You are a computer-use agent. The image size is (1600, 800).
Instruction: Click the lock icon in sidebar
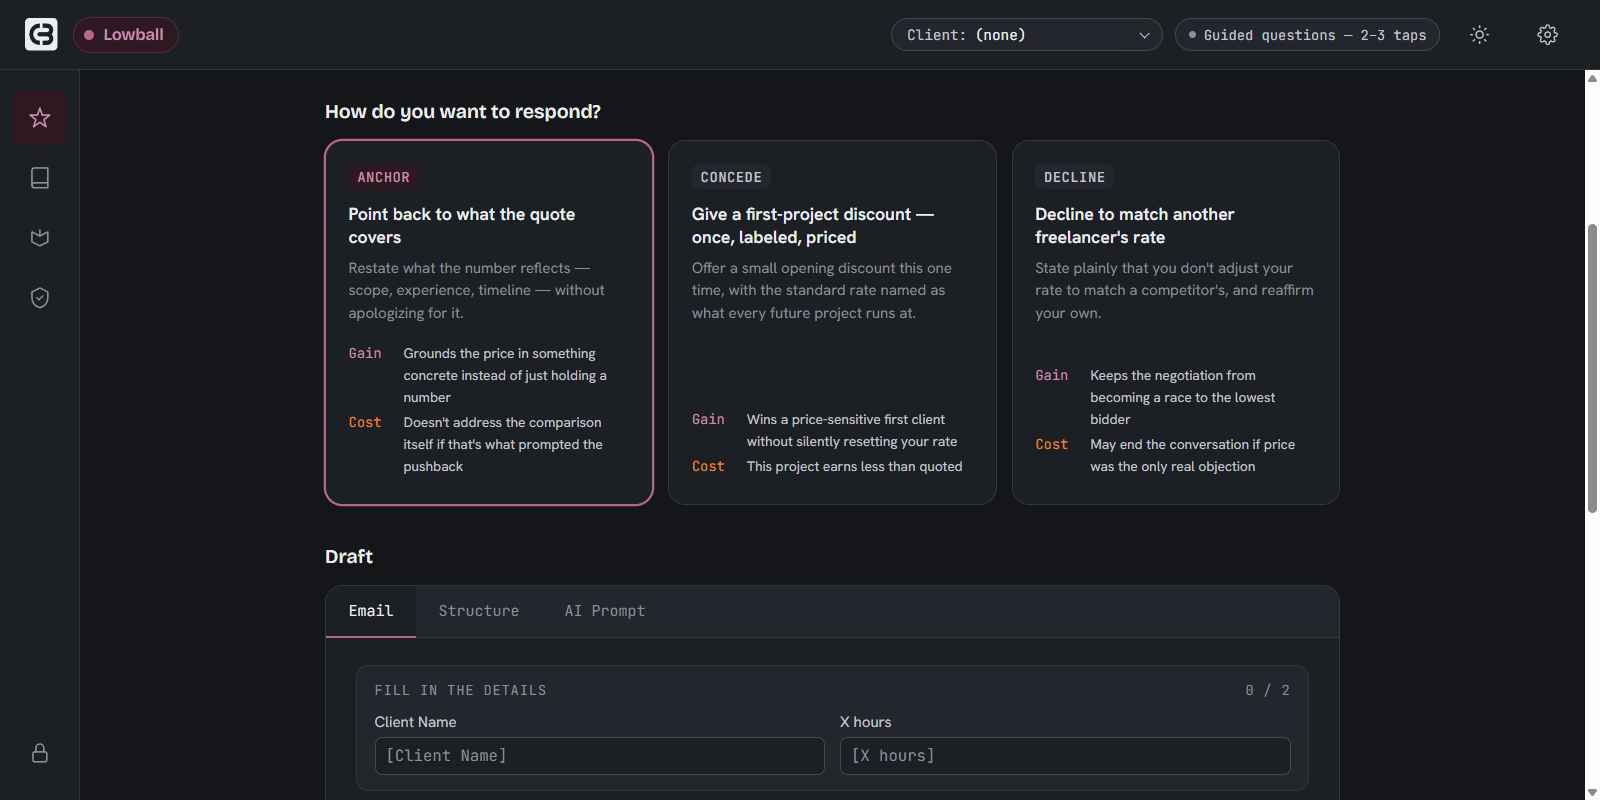[40, 753]
